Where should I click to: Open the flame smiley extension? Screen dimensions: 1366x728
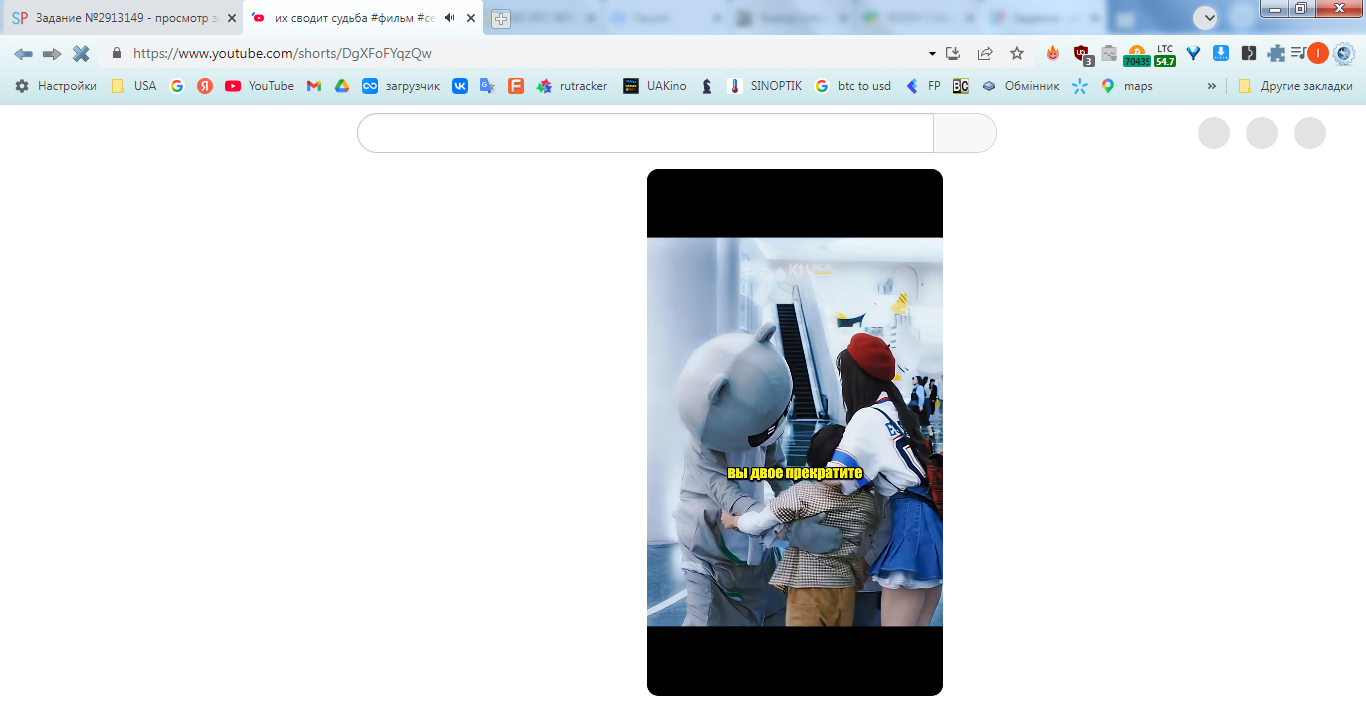click(1053, 53)
